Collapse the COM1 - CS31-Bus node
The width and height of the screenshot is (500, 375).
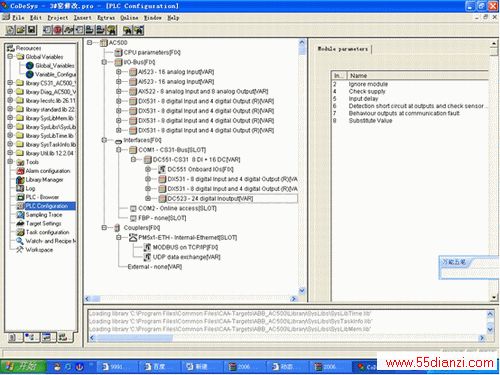(x=119, y=150)
